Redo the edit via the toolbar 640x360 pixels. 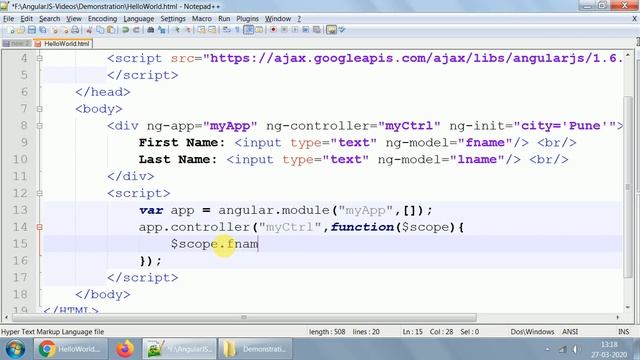[136, 30]
